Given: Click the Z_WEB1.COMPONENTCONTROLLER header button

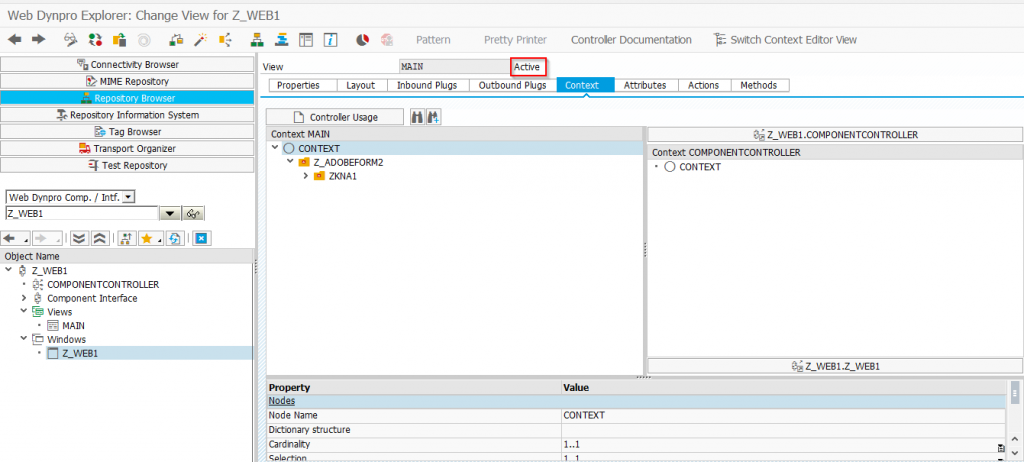Looking at the screenshot, I should 835,135.
